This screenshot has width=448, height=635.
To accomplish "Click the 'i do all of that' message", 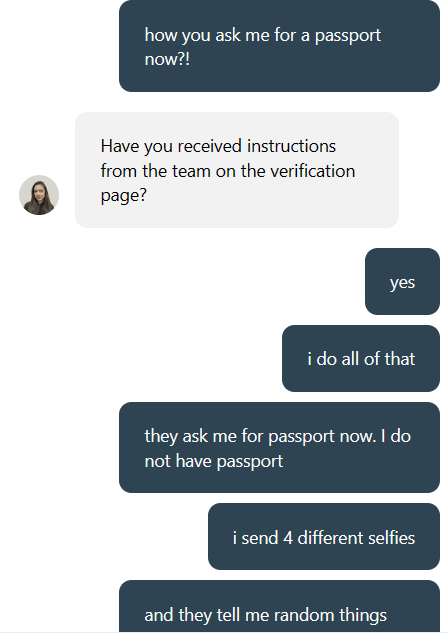I will pyautogui.click(x=361, y=358).
